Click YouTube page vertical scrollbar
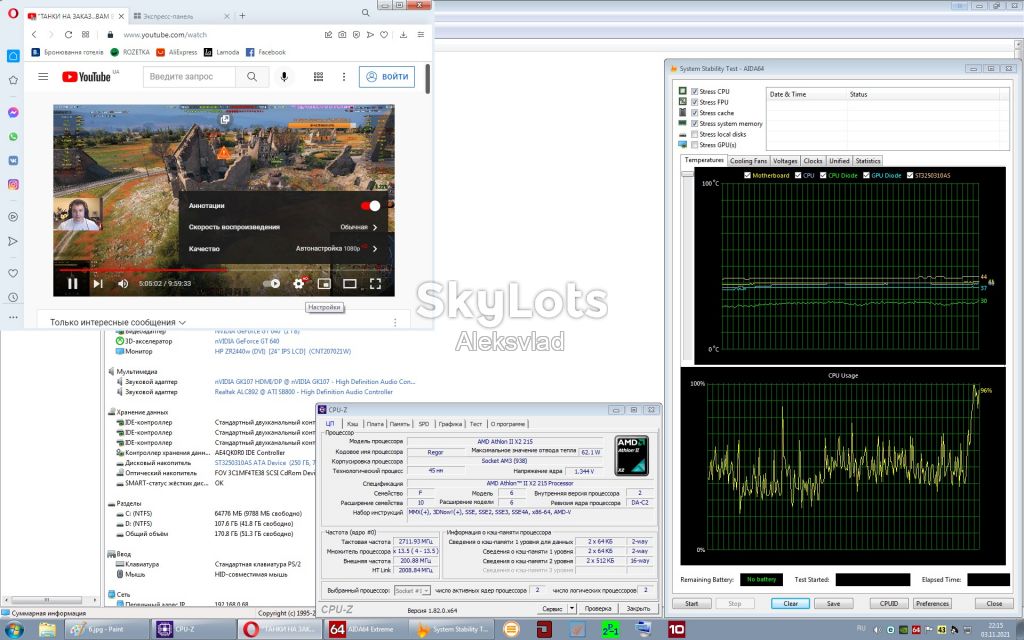 pyautogui.click(x=428, y=78)
